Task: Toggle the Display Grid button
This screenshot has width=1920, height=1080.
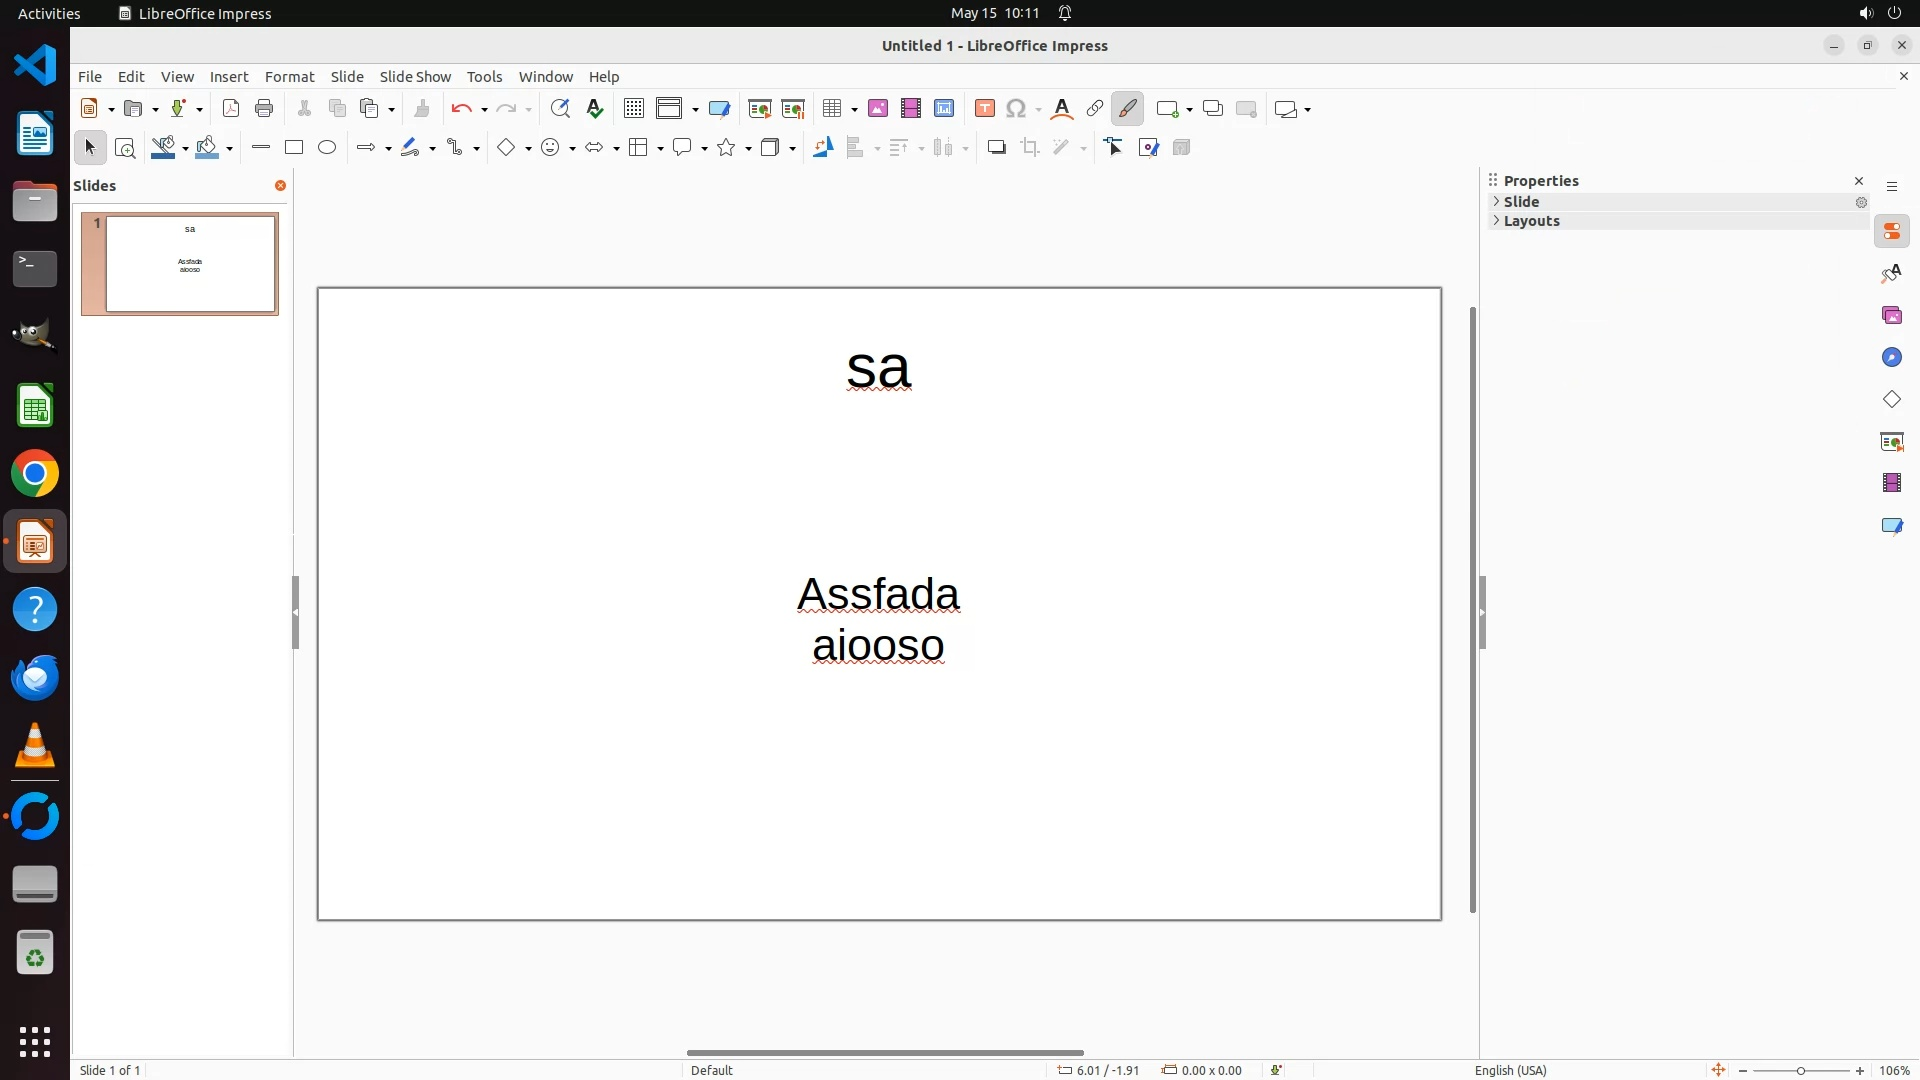Action: (x=633, y=109)
